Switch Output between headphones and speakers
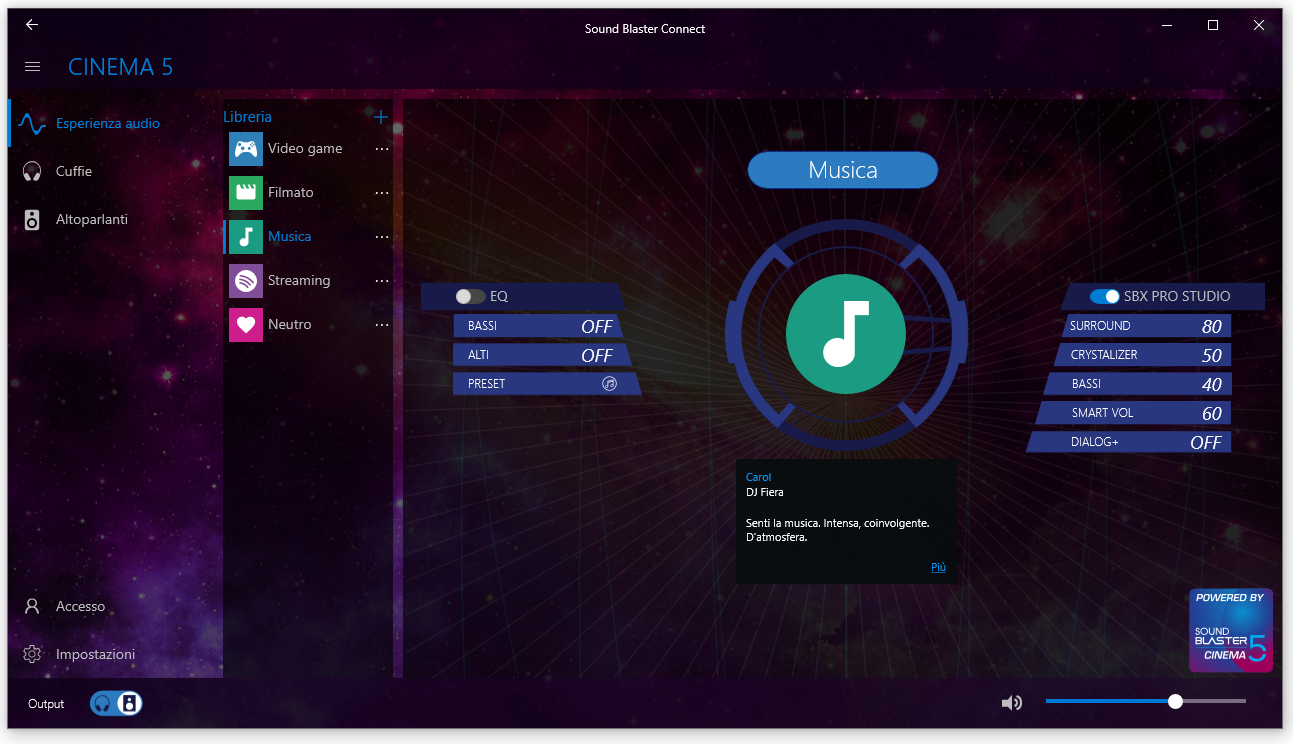 tap(116, 703)
